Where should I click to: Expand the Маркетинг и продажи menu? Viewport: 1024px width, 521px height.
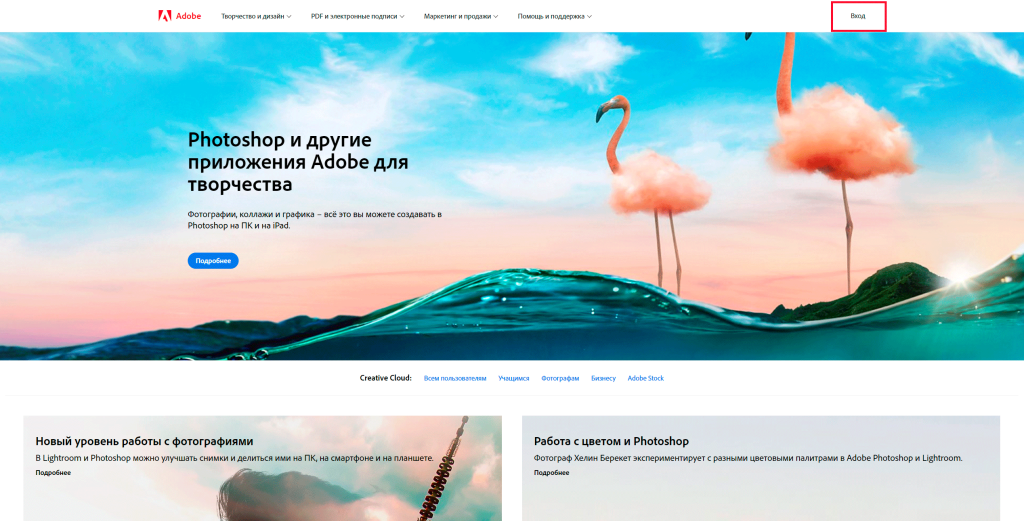[x=461, y=16]
